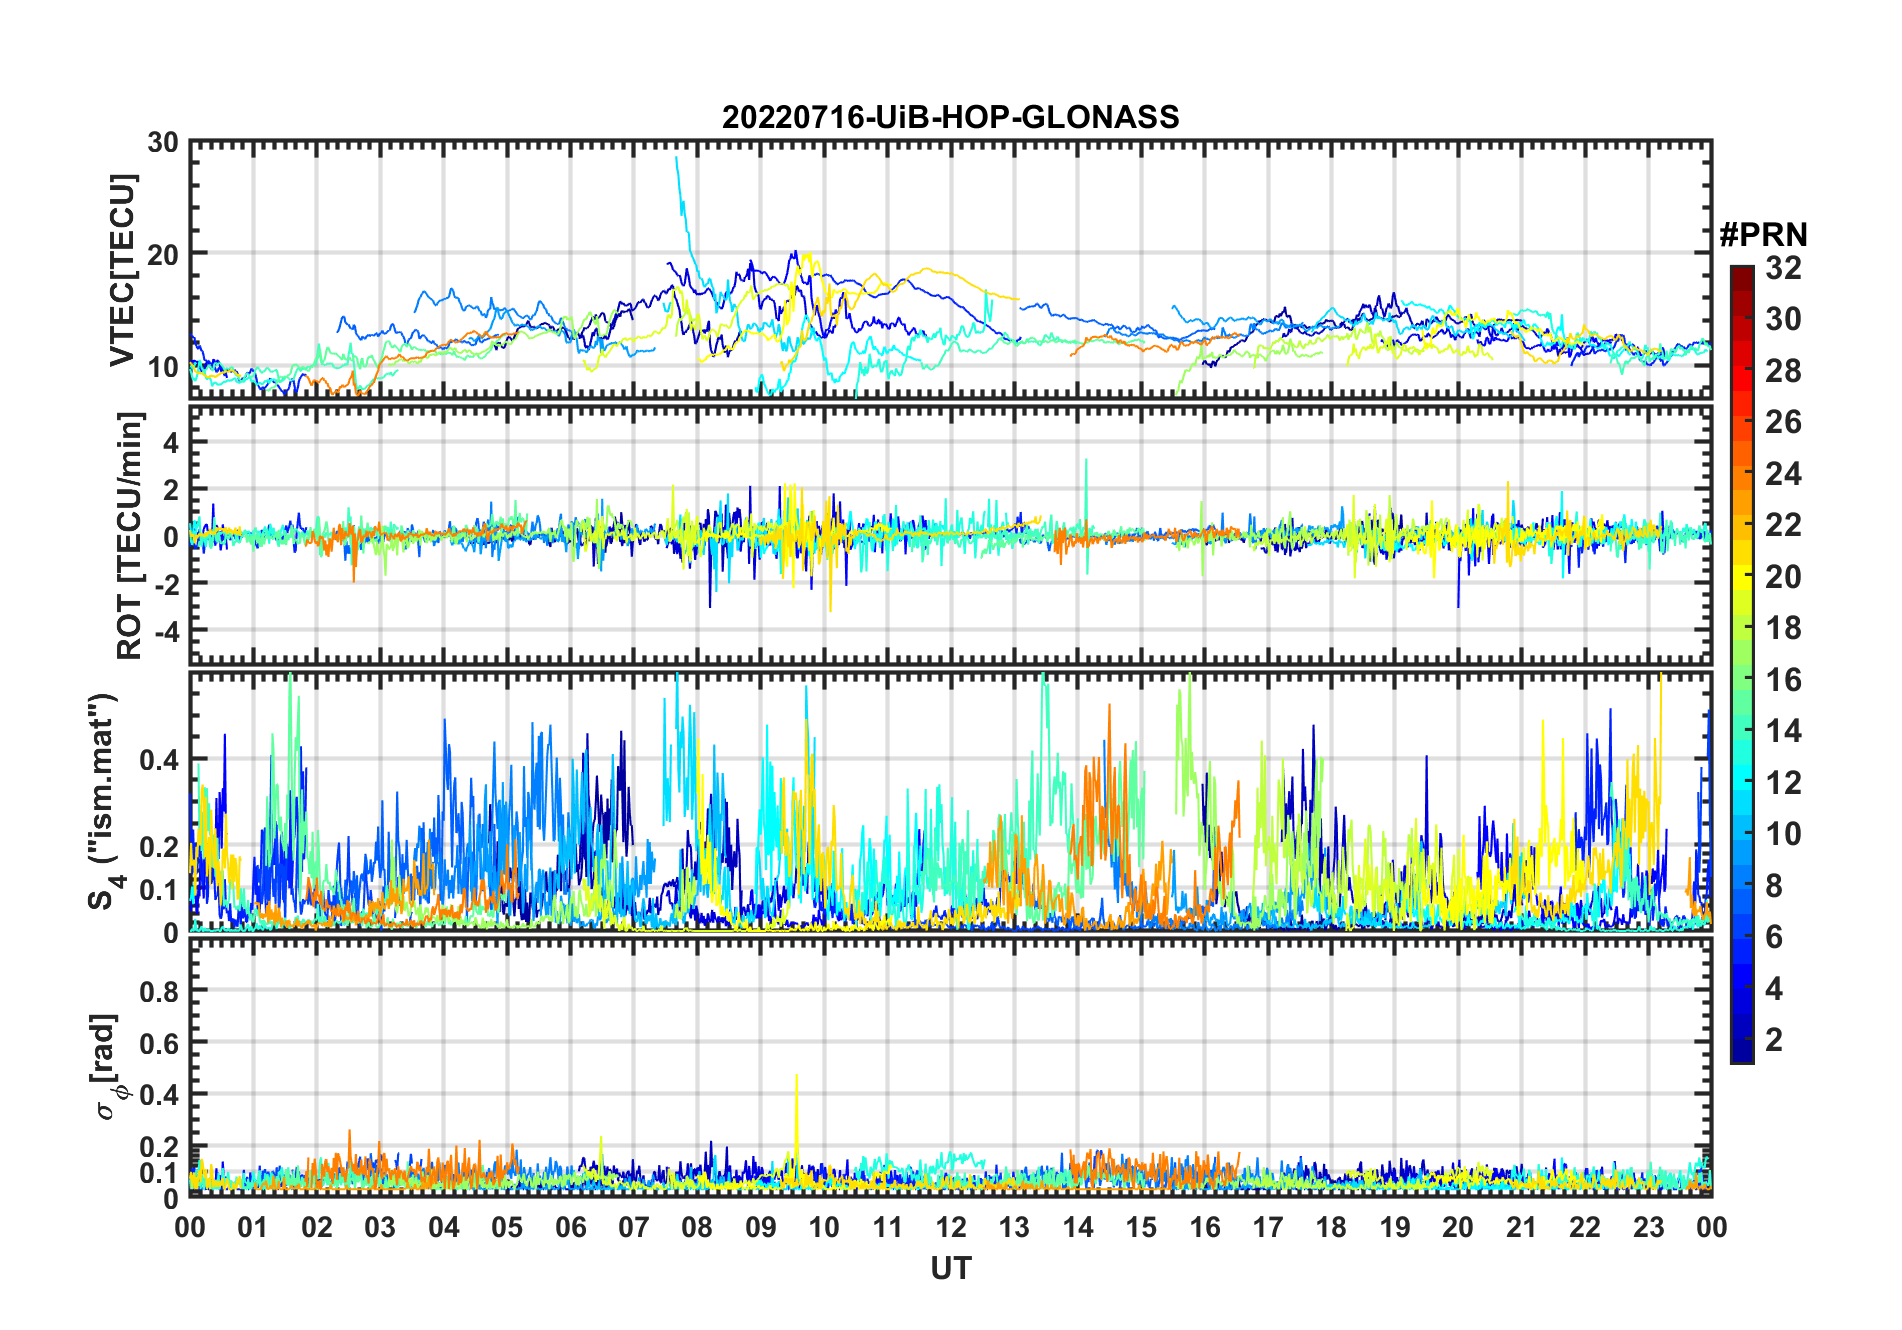The image size is (1902, 1330).
Task: Click the 12 tick label on time axis
Action: [950, 1227]
